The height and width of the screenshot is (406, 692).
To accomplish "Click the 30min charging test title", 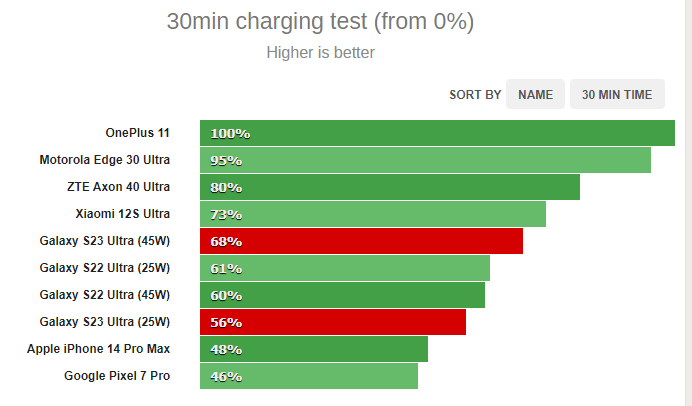I will (320, 21).
